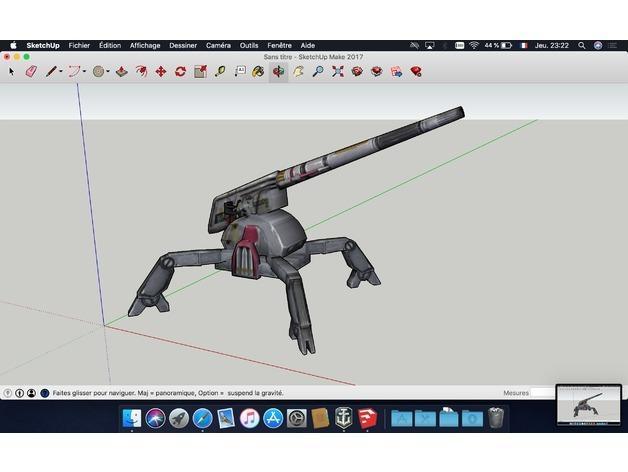The image size is (628, 472).
Task: Open App Store from the Dock
Action: (x=273, y=418)
